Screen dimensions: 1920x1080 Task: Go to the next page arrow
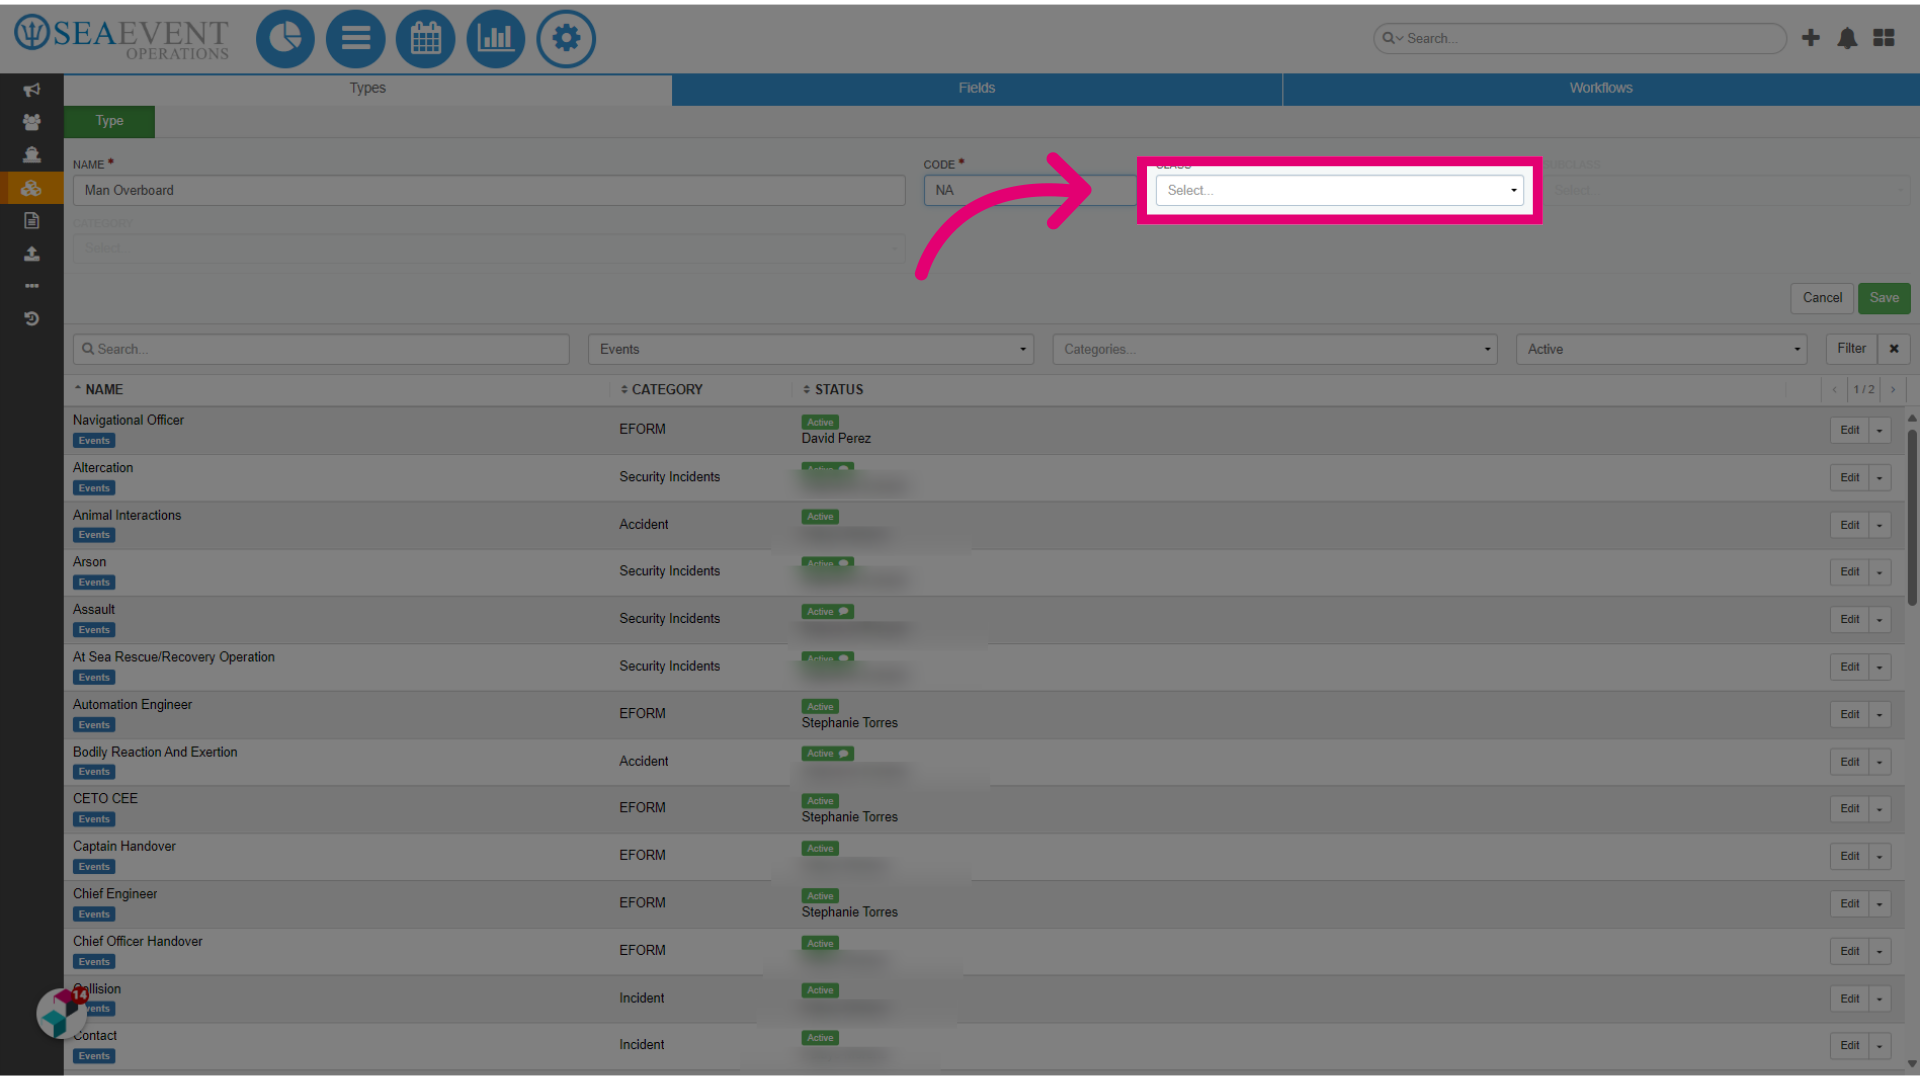coord(1893,389)
